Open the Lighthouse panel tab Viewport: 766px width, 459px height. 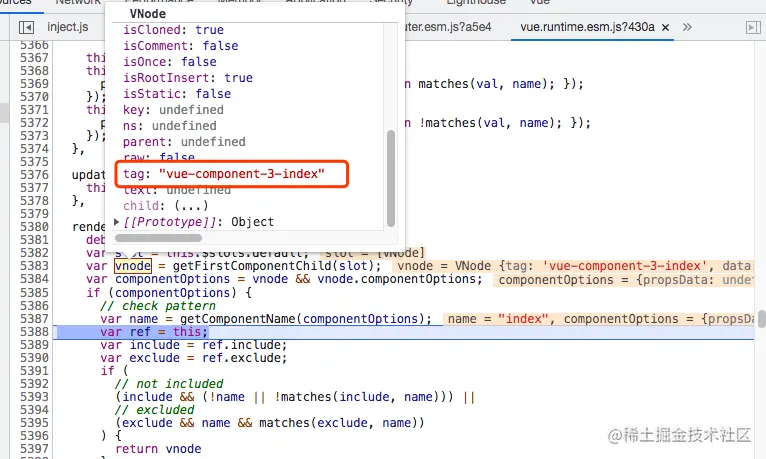(x=475, y=2)
